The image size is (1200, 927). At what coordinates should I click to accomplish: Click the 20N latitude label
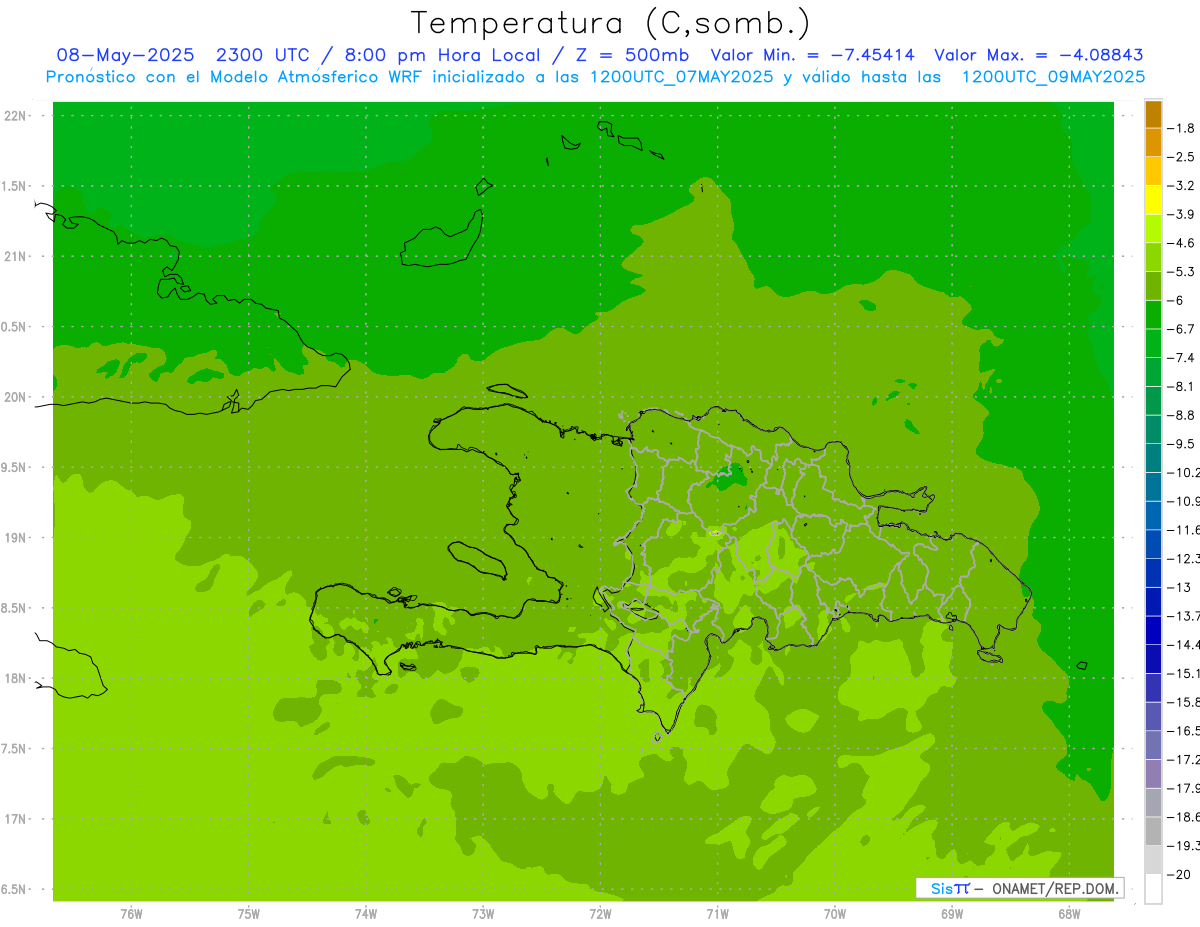(x=15, y=397)
